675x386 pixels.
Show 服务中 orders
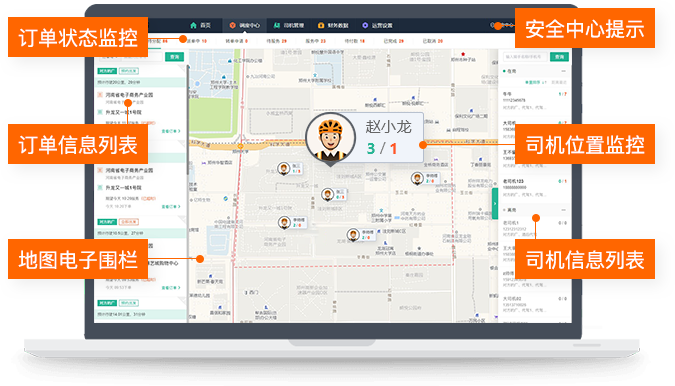coord(316,41)
